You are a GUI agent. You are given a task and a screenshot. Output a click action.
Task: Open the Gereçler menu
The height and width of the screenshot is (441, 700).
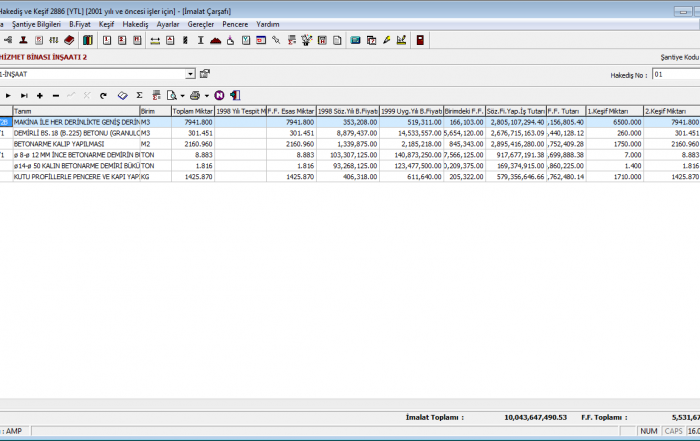click(x=201, y=23)
